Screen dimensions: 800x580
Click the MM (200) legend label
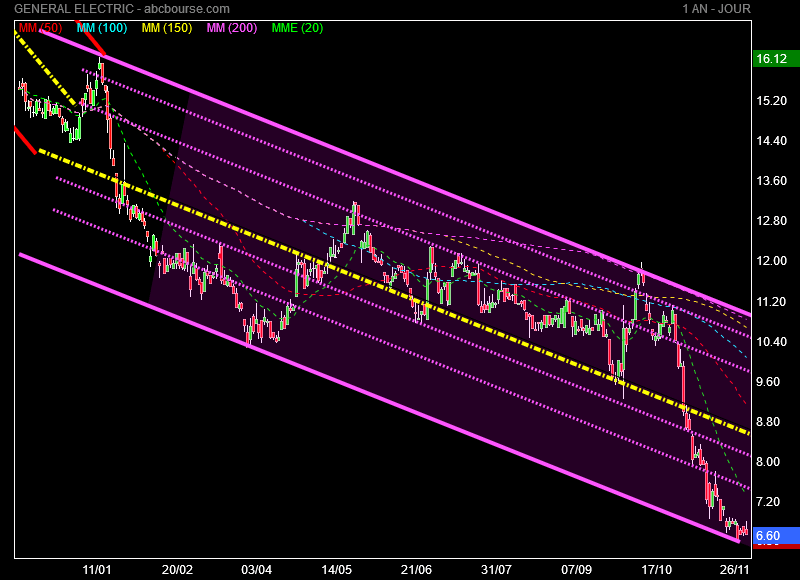coord(232,28)
